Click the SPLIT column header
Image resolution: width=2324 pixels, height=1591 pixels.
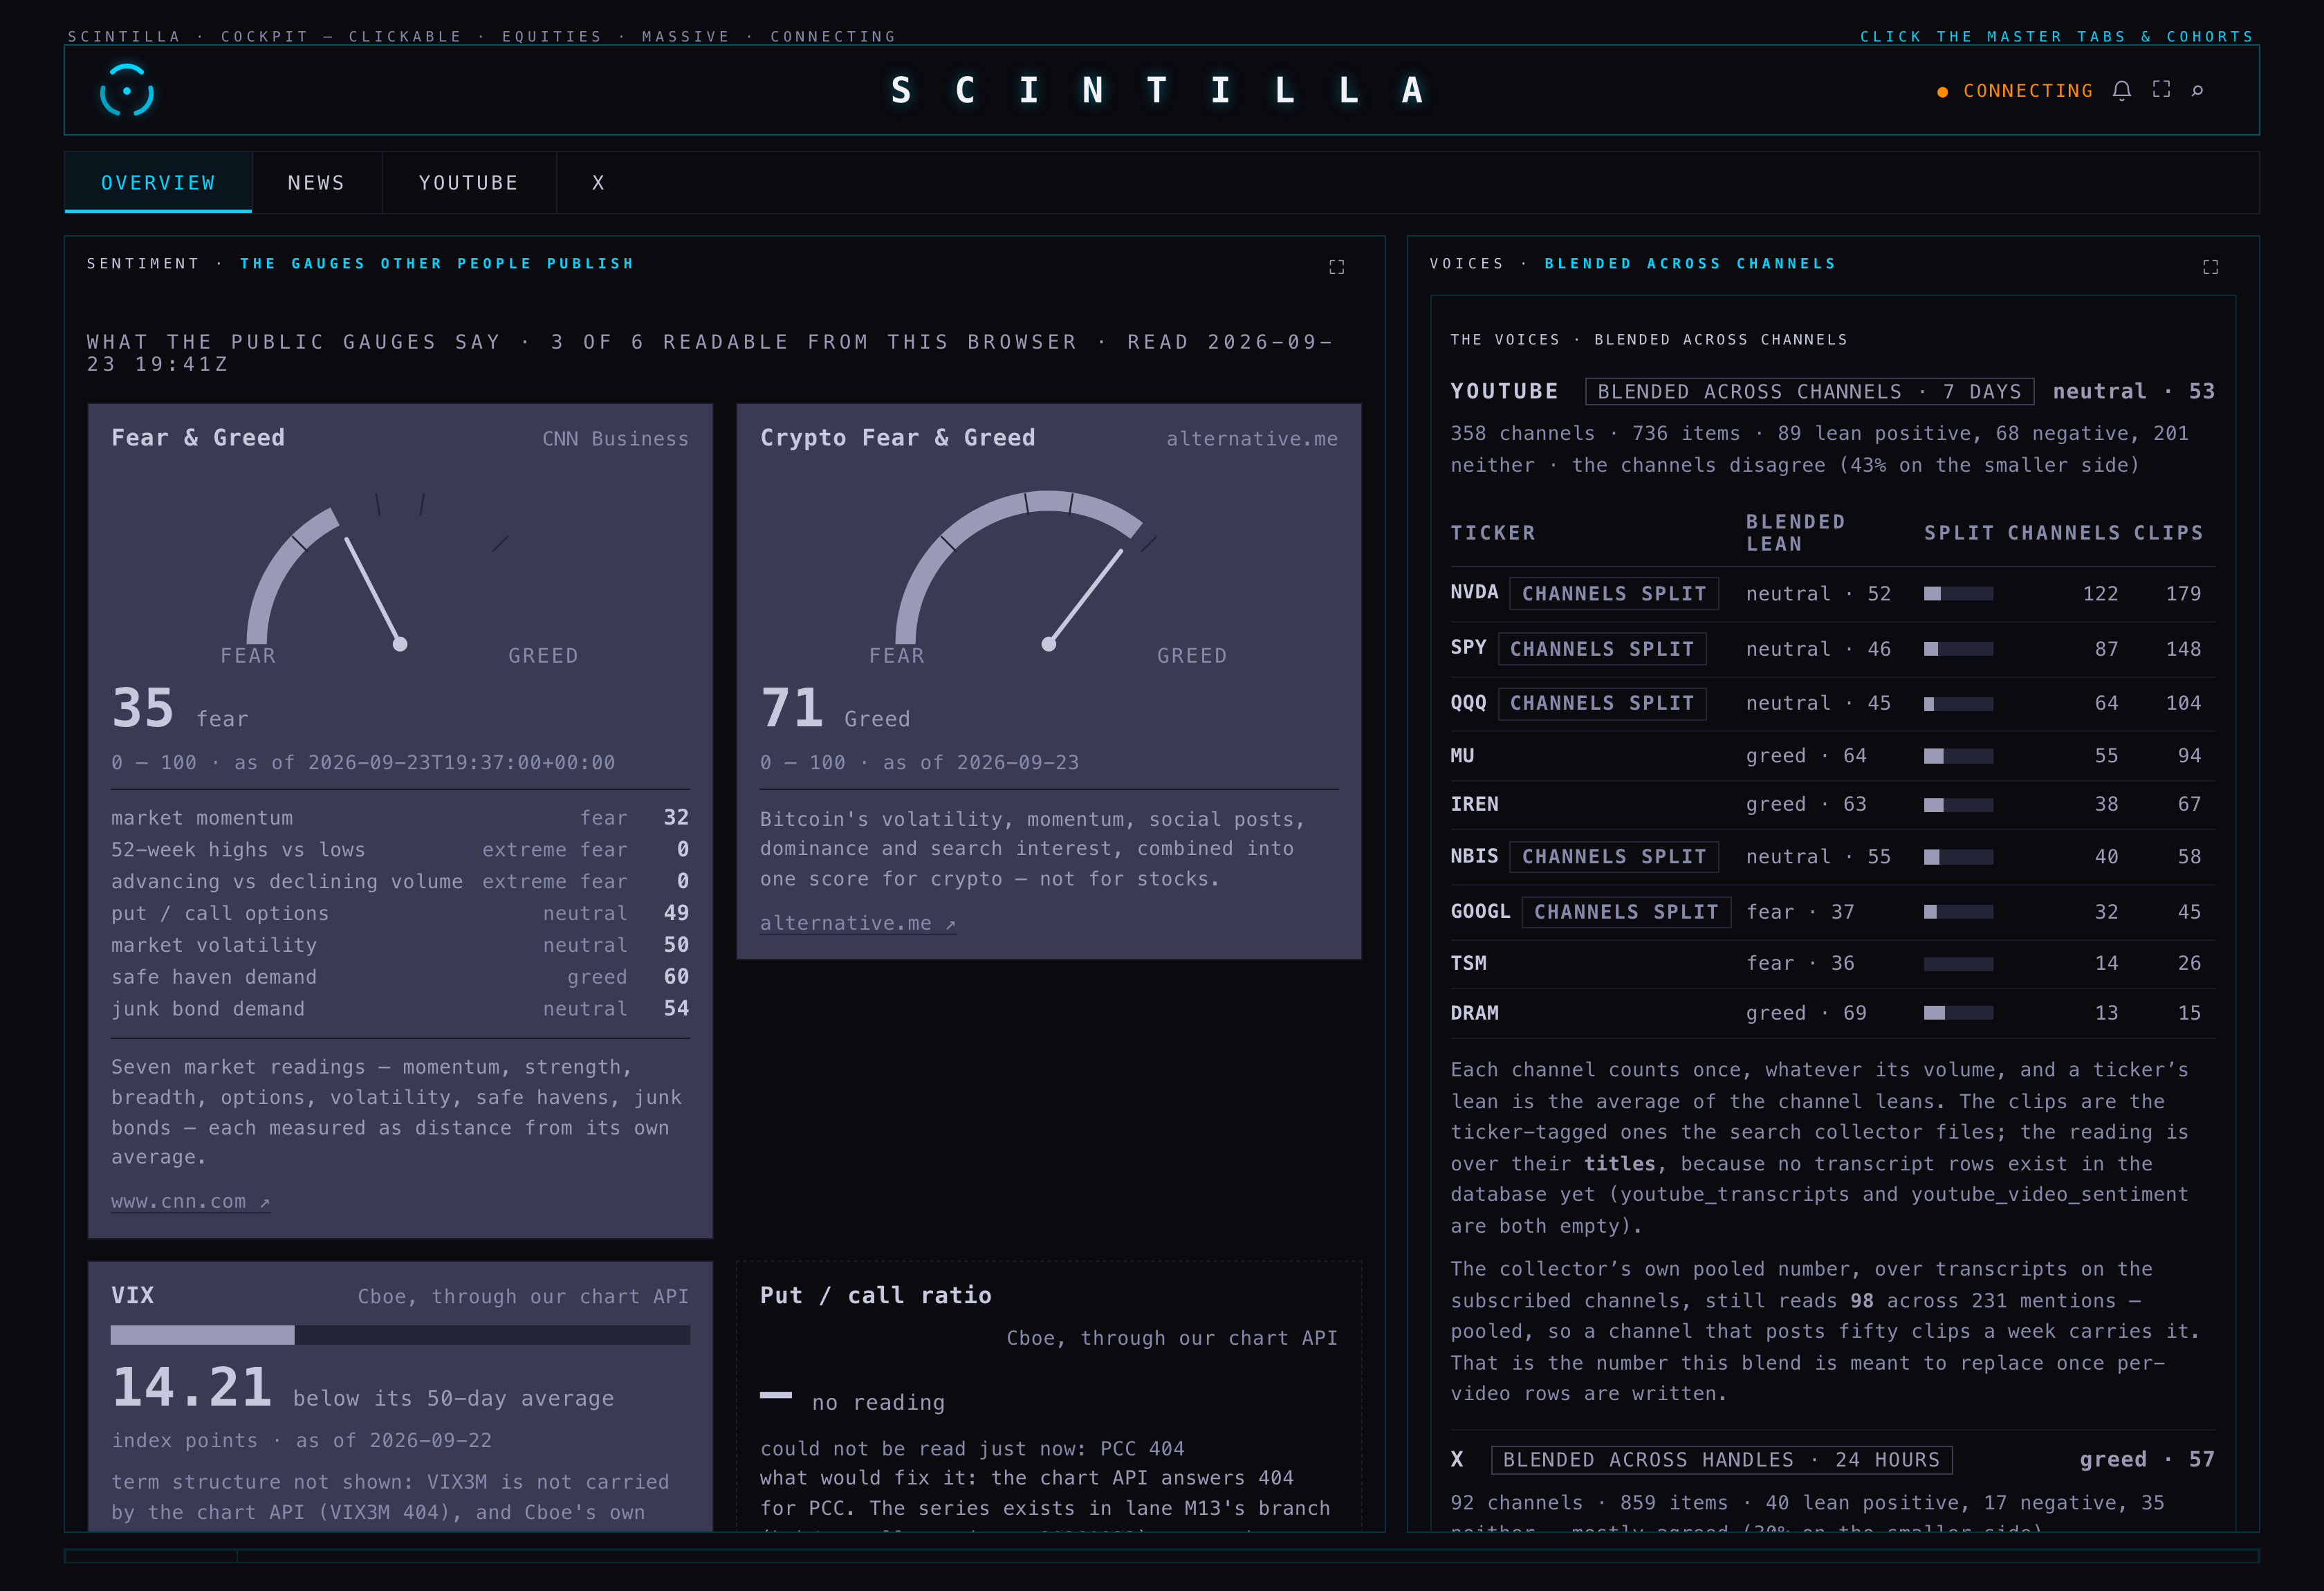click(1958, 533)
